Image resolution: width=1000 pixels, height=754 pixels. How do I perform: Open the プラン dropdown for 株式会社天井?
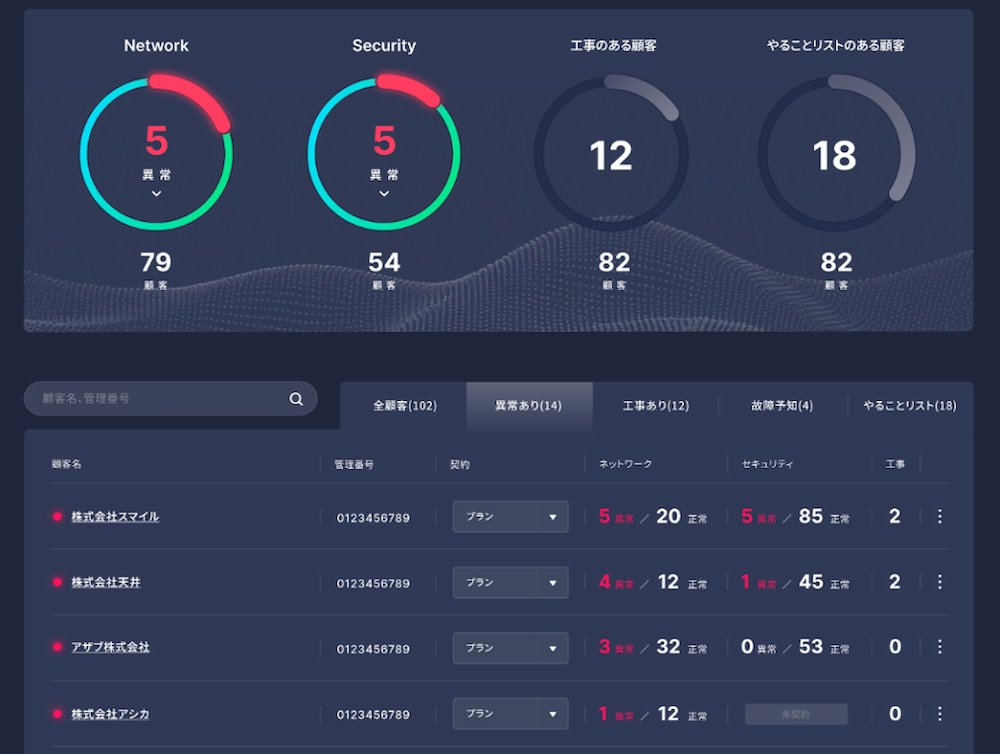[x=510, y=582]
